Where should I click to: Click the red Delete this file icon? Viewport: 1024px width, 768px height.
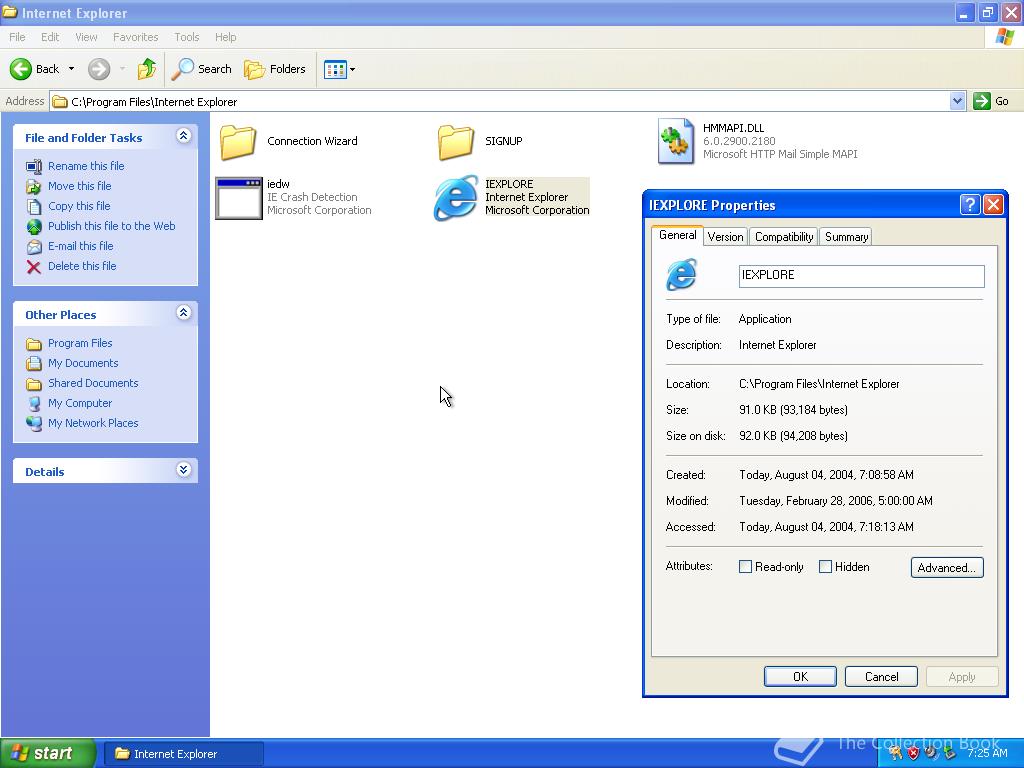point(34,266)
